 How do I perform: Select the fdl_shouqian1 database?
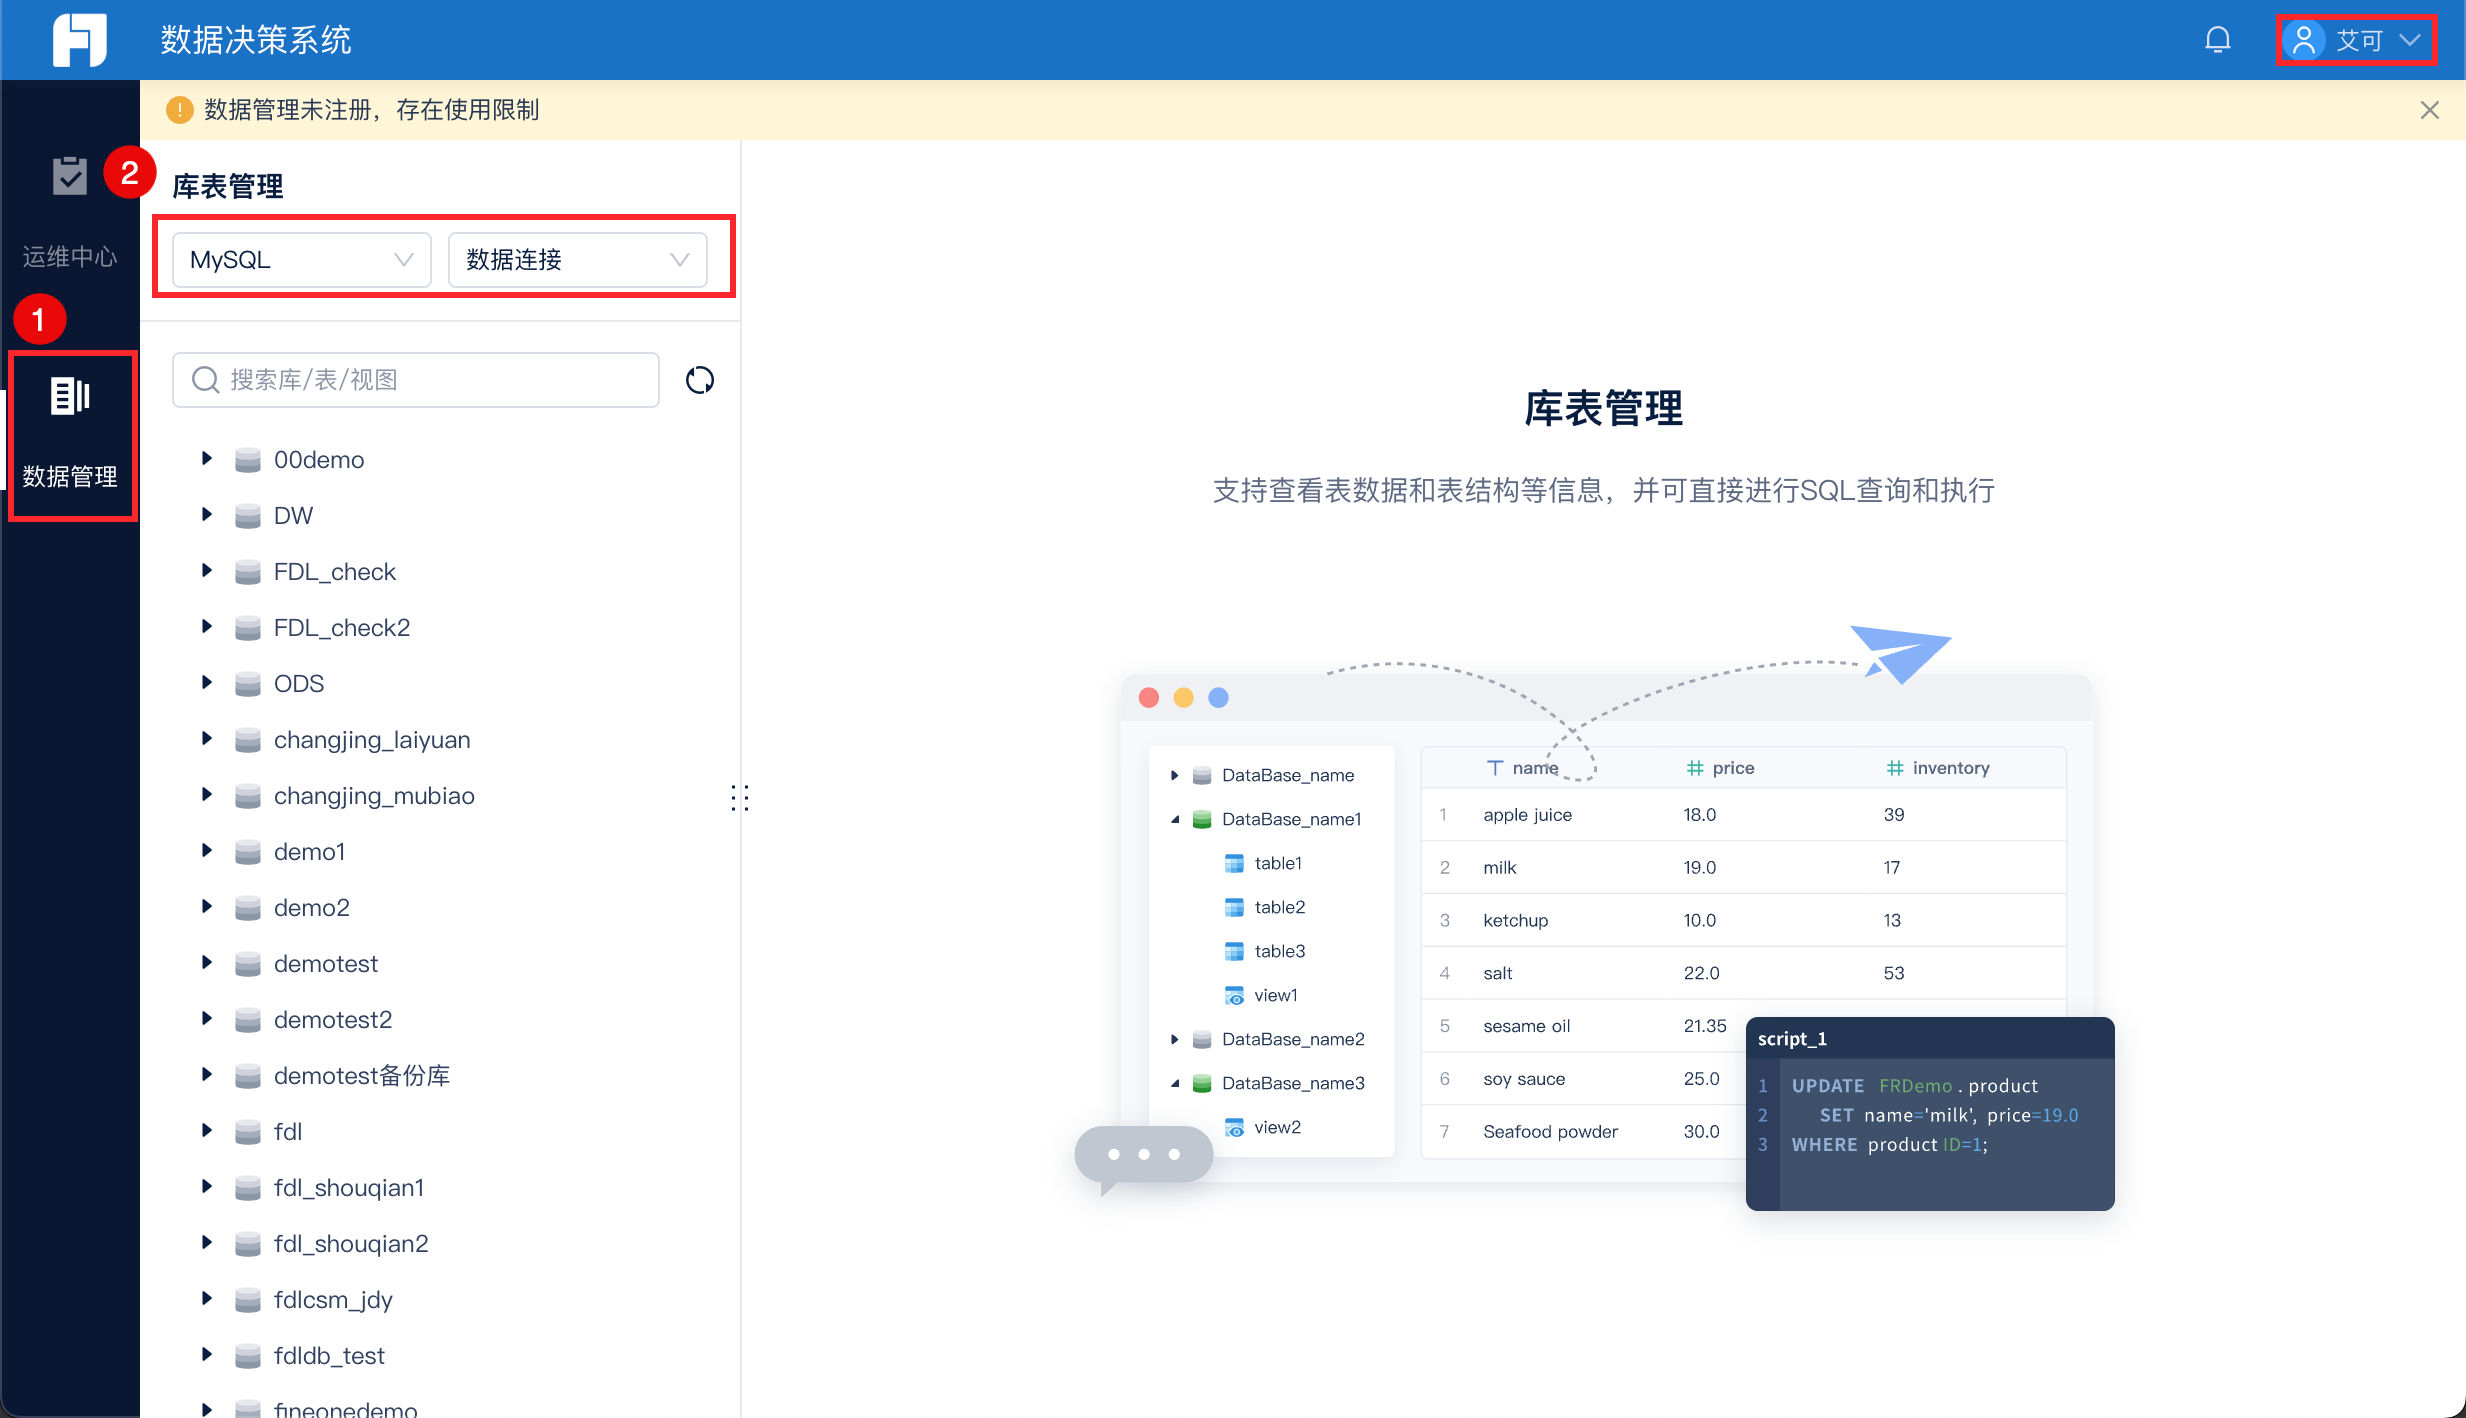coord(348,1188)
